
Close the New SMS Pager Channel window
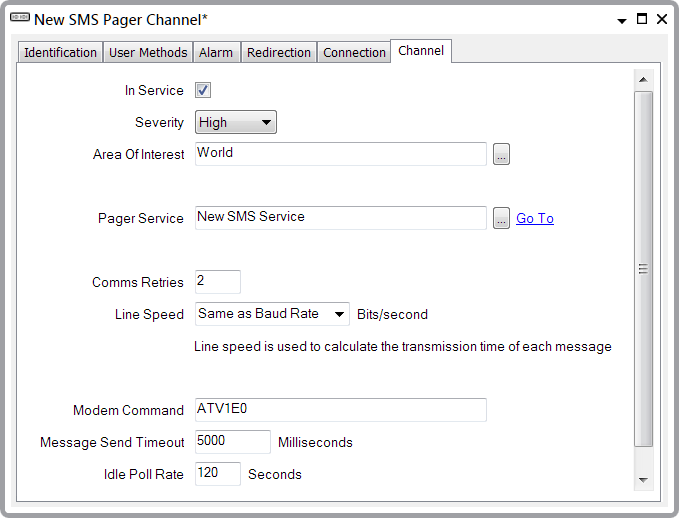[661, 19]
